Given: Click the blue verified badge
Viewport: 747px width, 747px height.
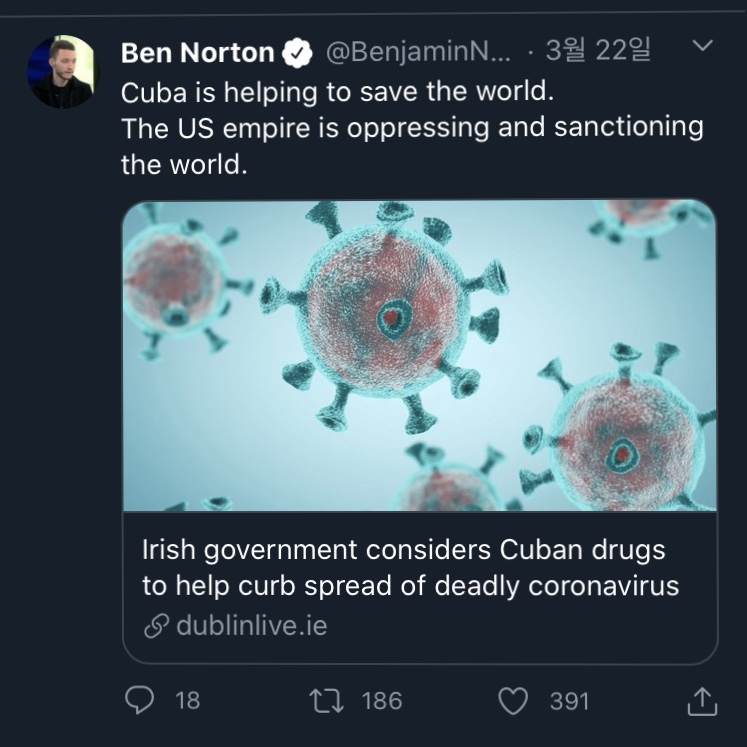Looking at the screenshot, I should point(299,52).
